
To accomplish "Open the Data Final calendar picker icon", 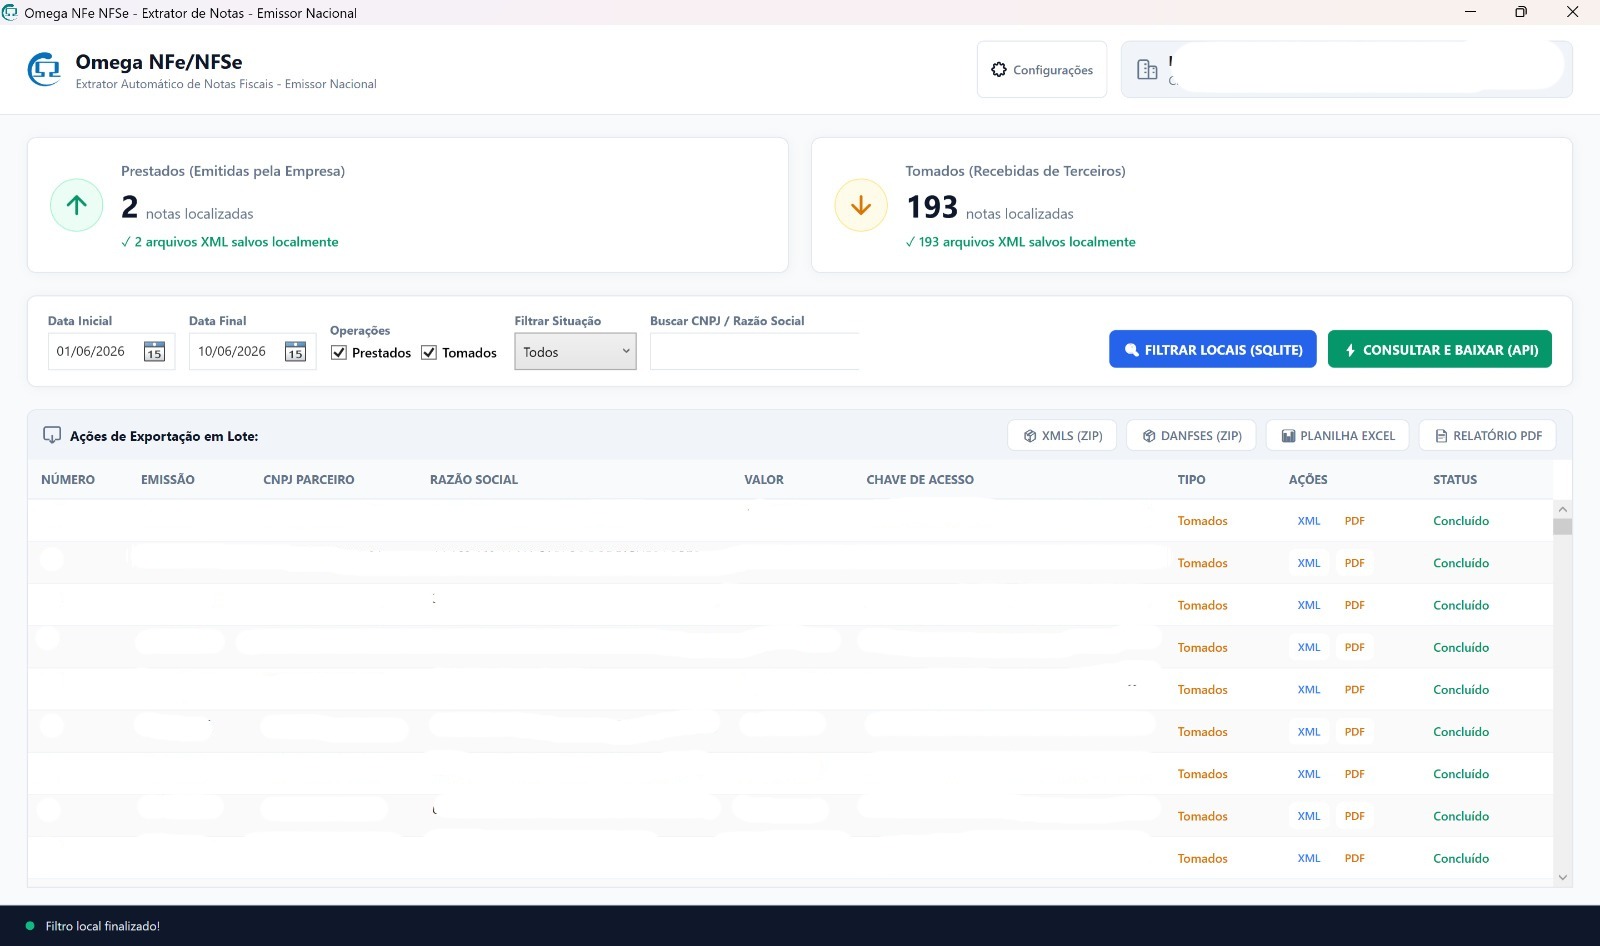I will click(x=295, y=351).
